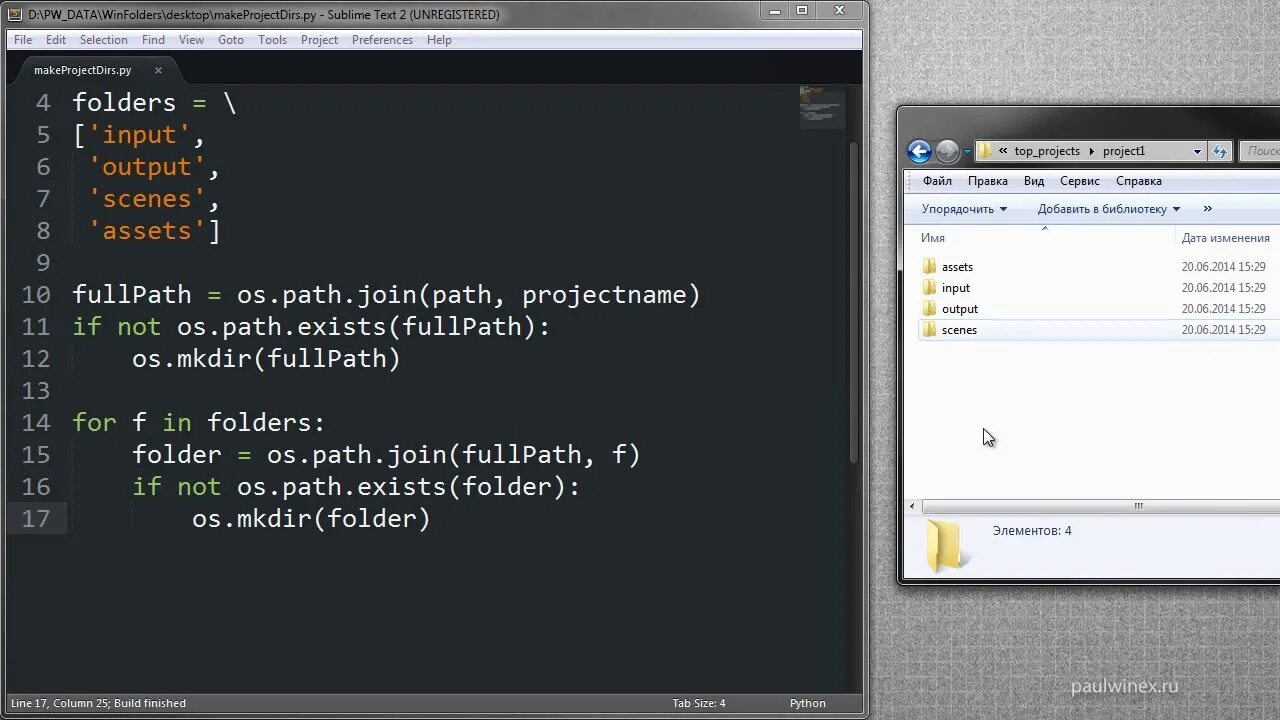This screenshot has width=1280, height=720.
Task: Click the editor vertical scrollbar
Action: click(853, 300)
